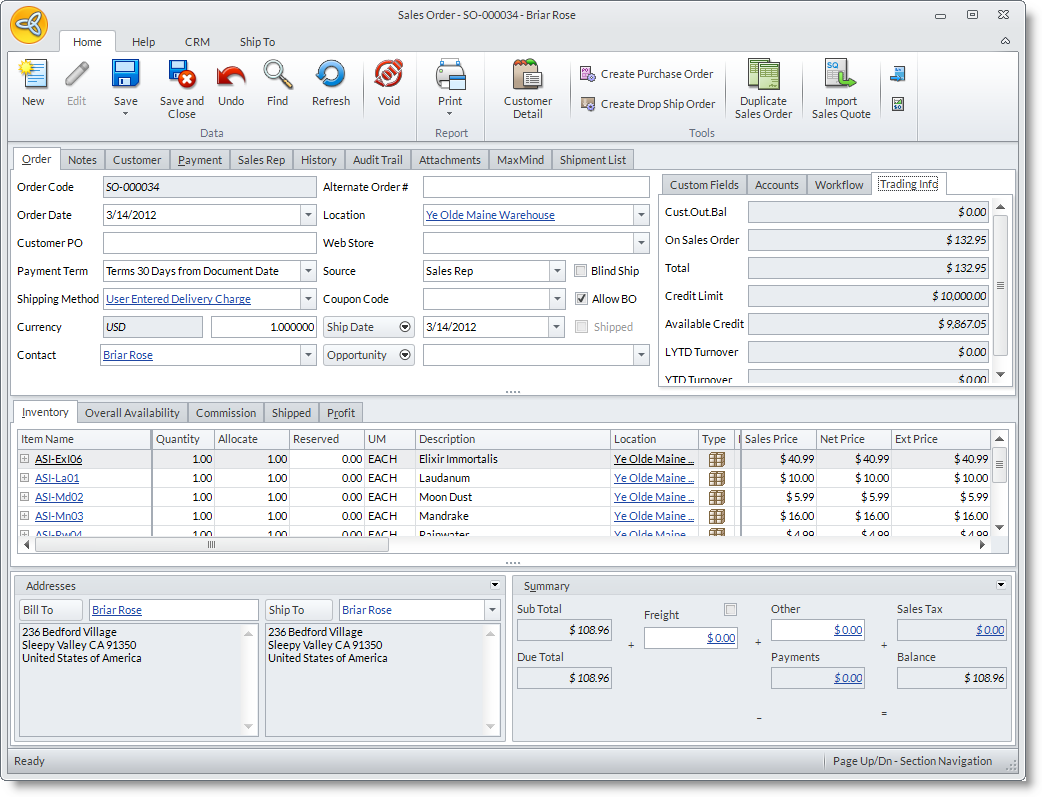
Task: Click the Duplicate Sales Order icon
Action: [x=763, y=76]
